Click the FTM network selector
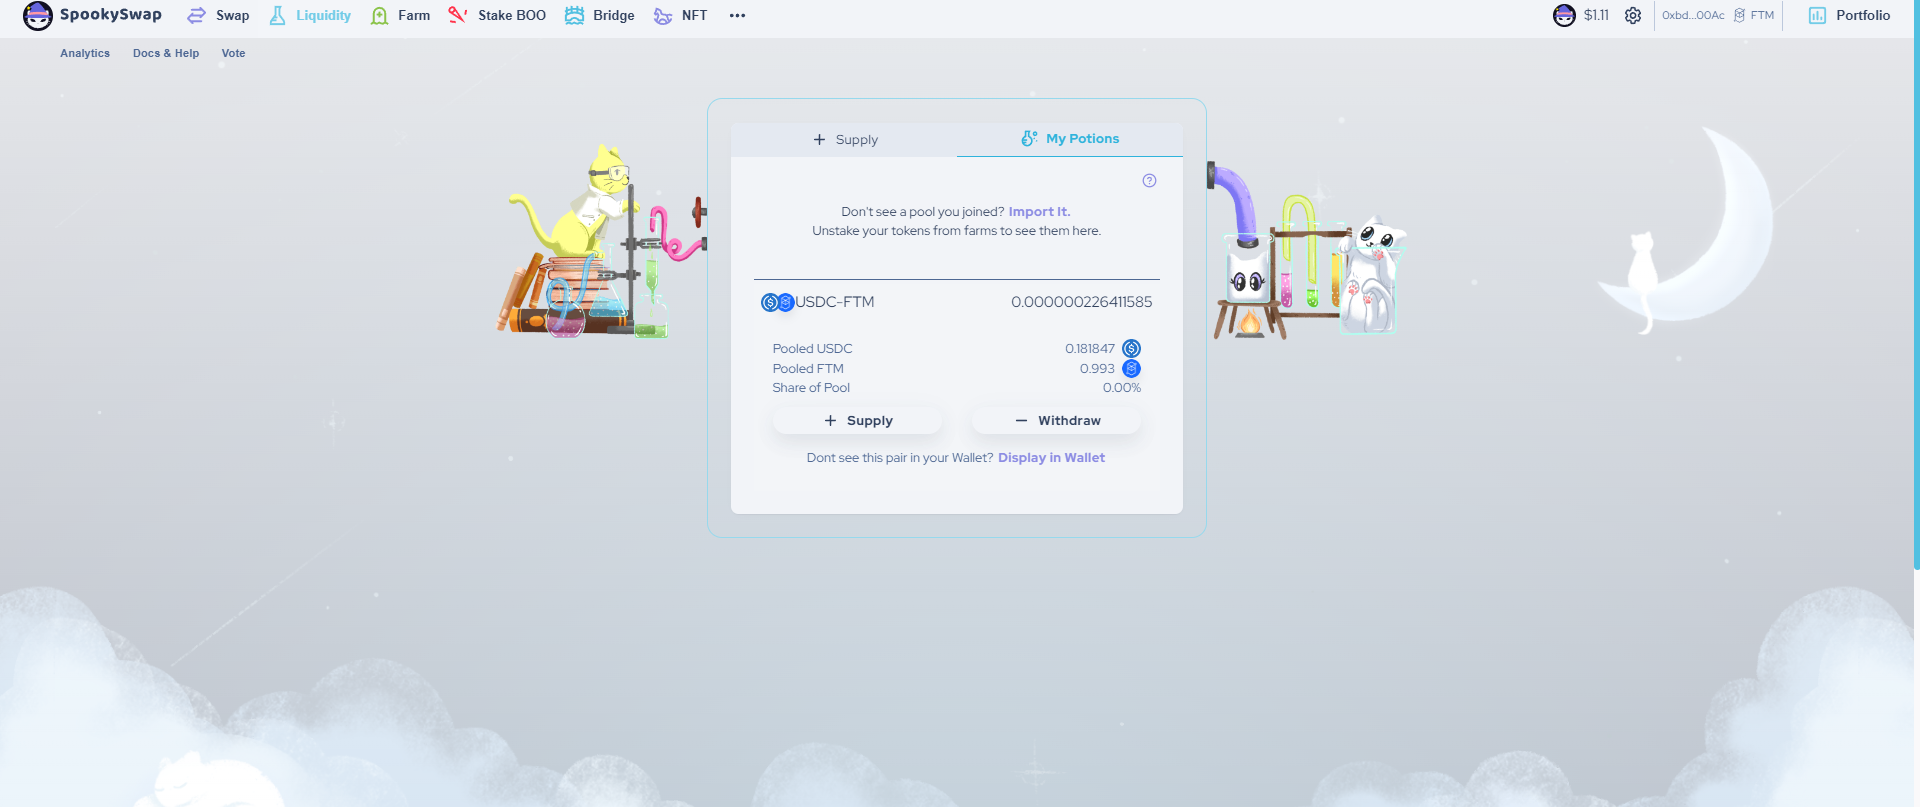Viewport: 1920px width, 807px height. [1754, 15]
